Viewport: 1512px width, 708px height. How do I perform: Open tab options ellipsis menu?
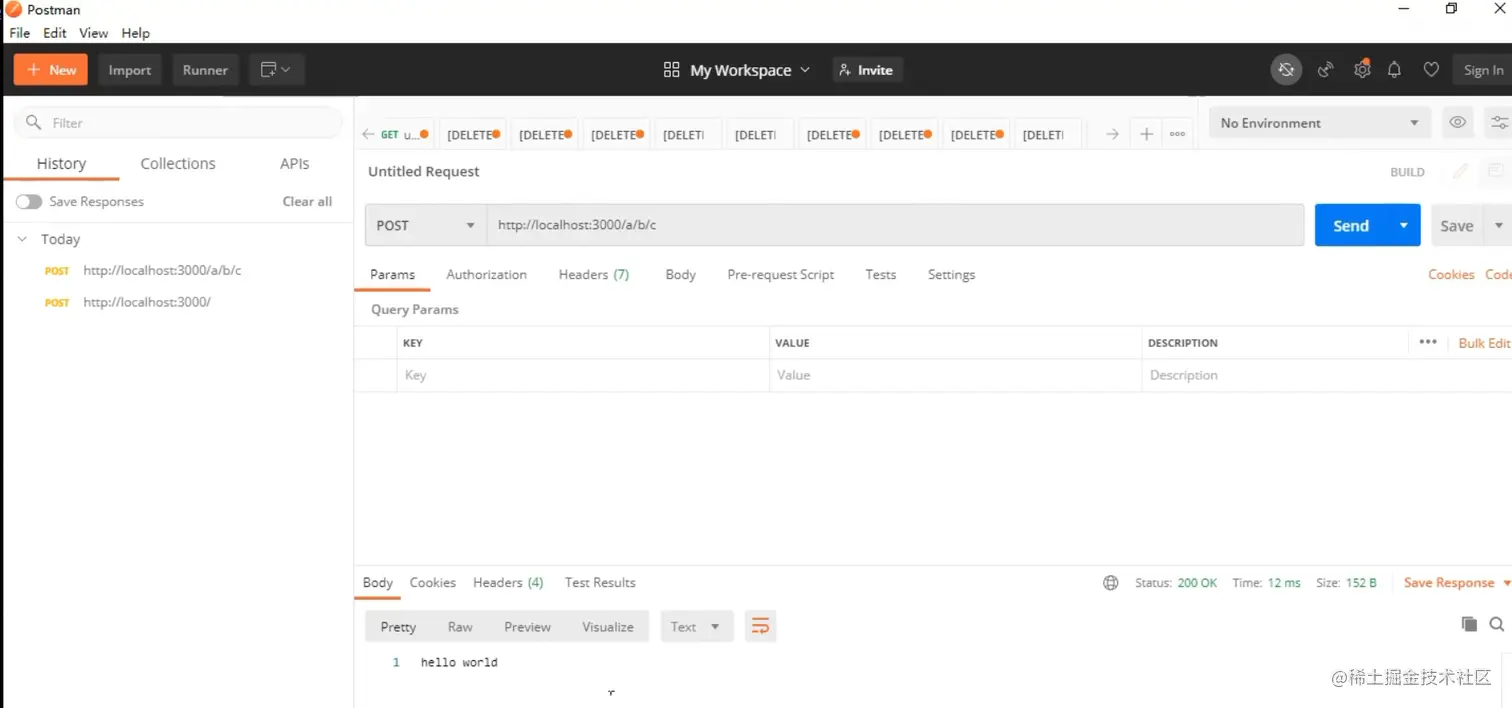(1177, 134)
